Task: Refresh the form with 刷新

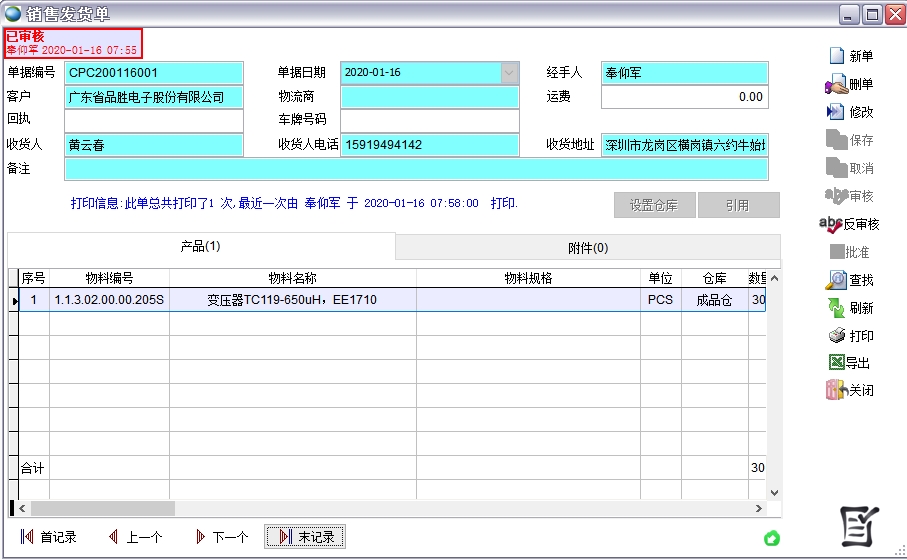Action: [x=836, y=309]
